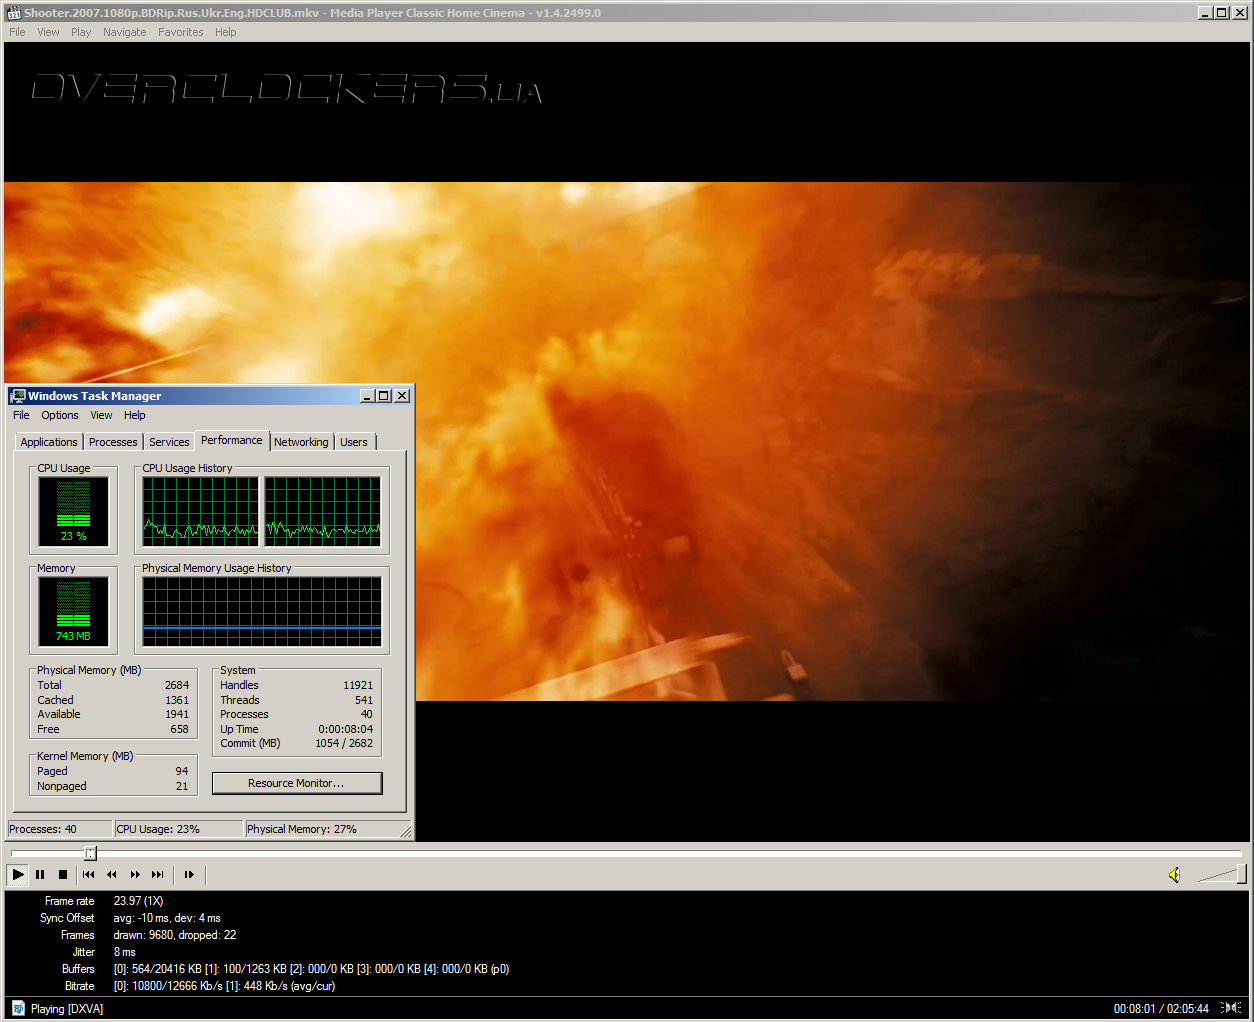Open Task Manager's Options menu
This screenshot has height=1022, width=1254.
[x=60, y=415]
